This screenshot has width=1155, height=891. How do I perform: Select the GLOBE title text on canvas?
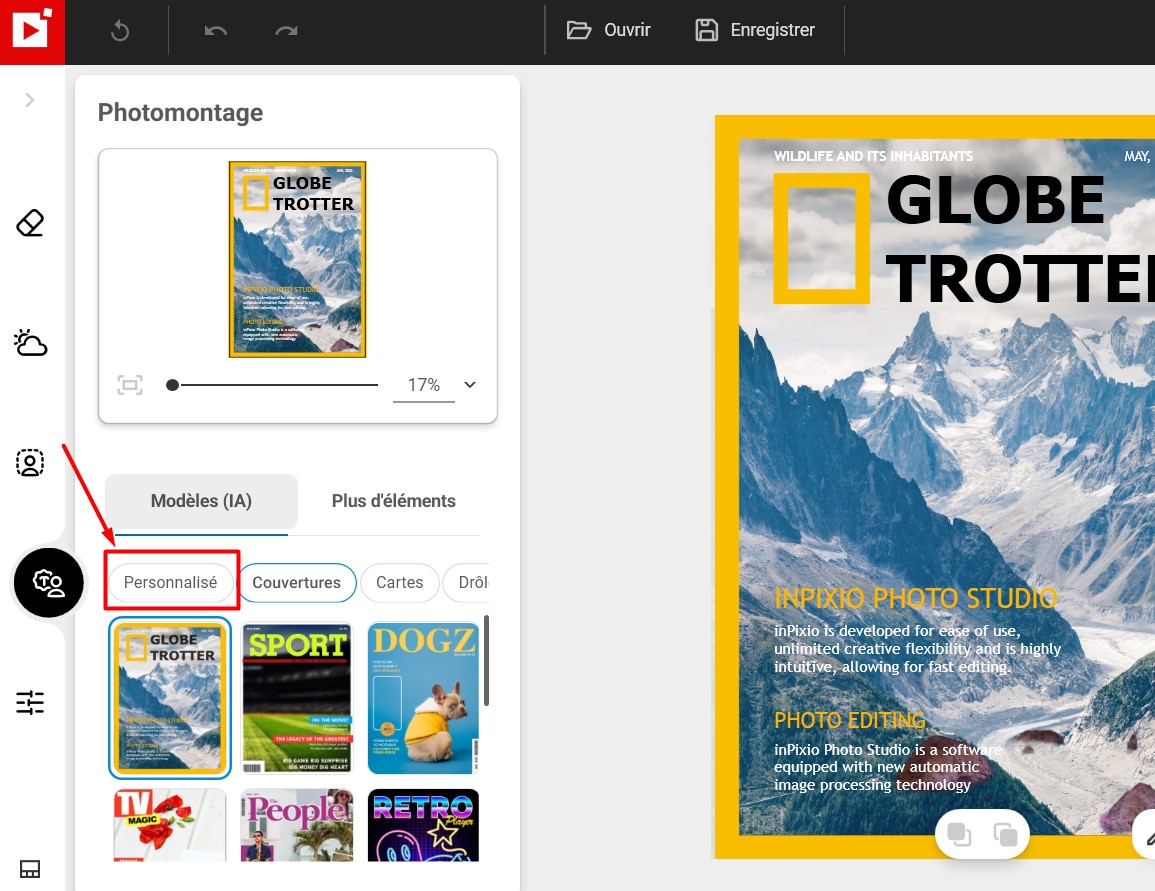click(995, 200)
